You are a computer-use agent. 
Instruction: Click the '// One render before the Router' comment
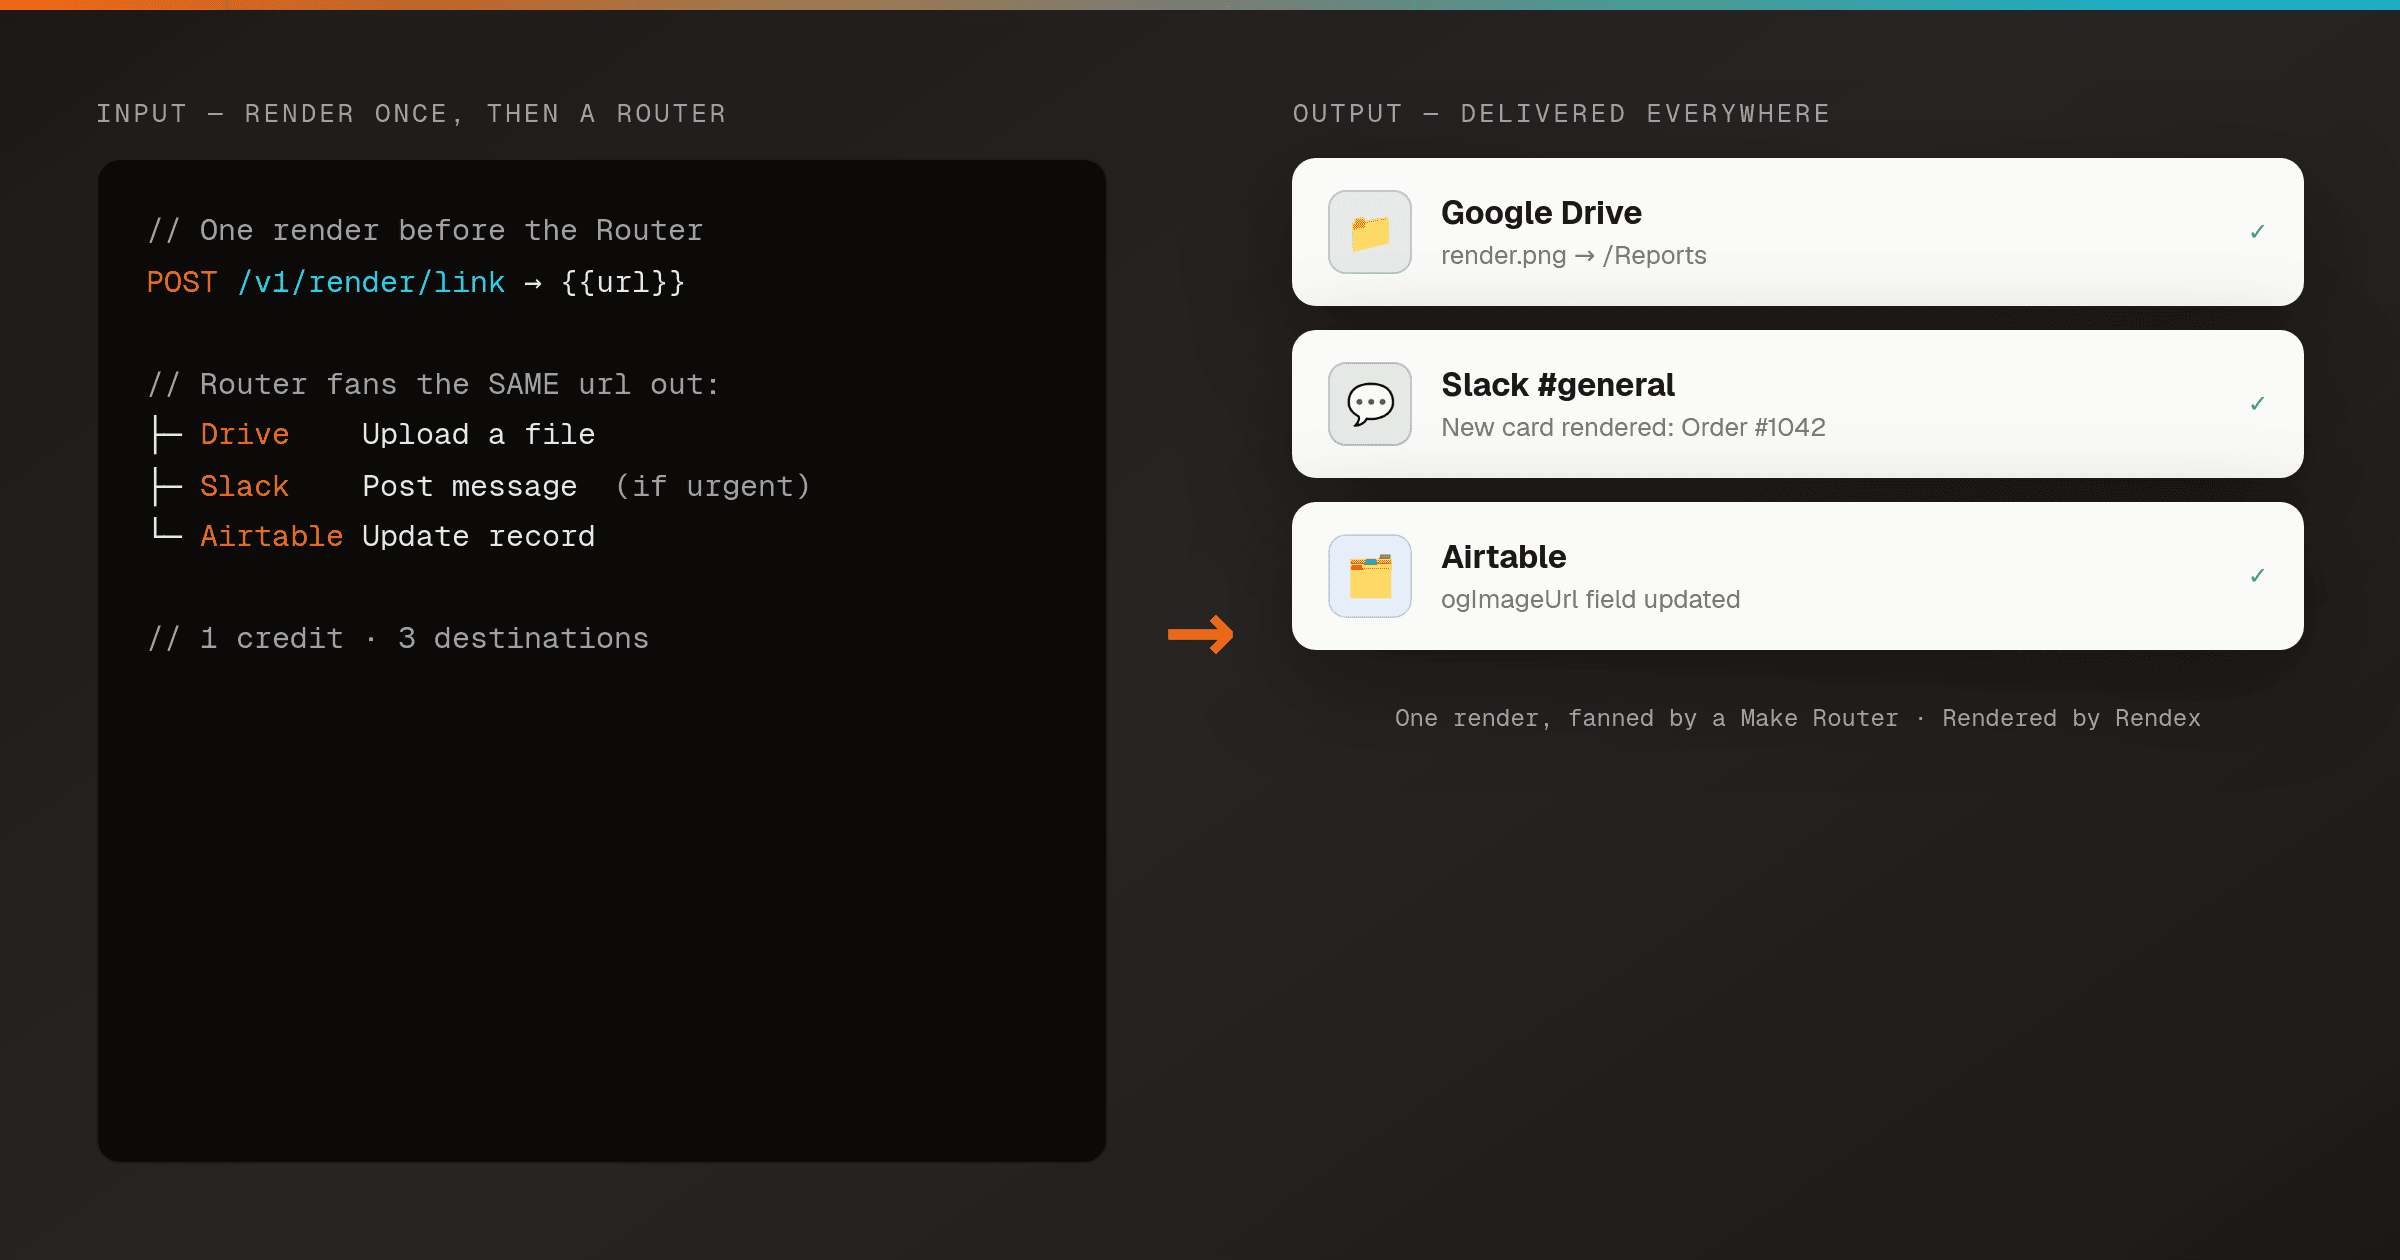(426, 231)
